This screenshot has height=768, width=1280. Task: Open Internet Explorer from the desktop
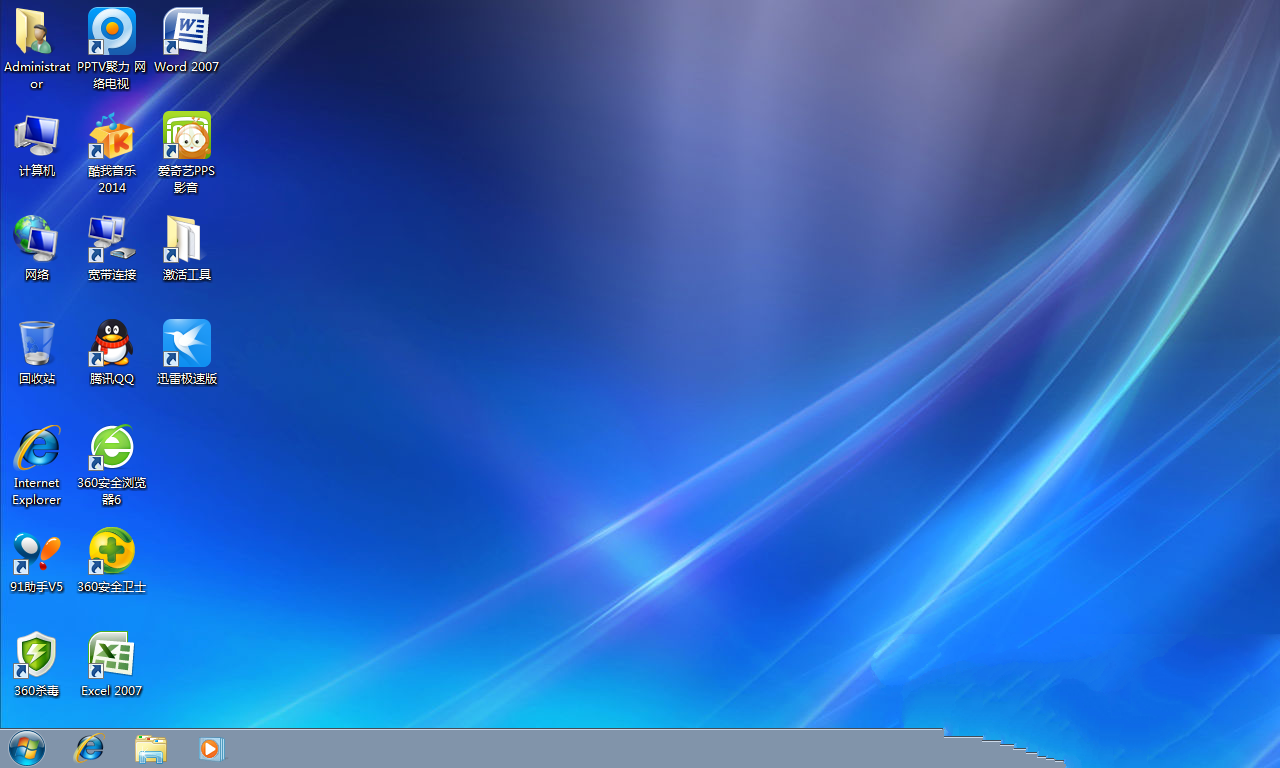(x=36, y=447)
